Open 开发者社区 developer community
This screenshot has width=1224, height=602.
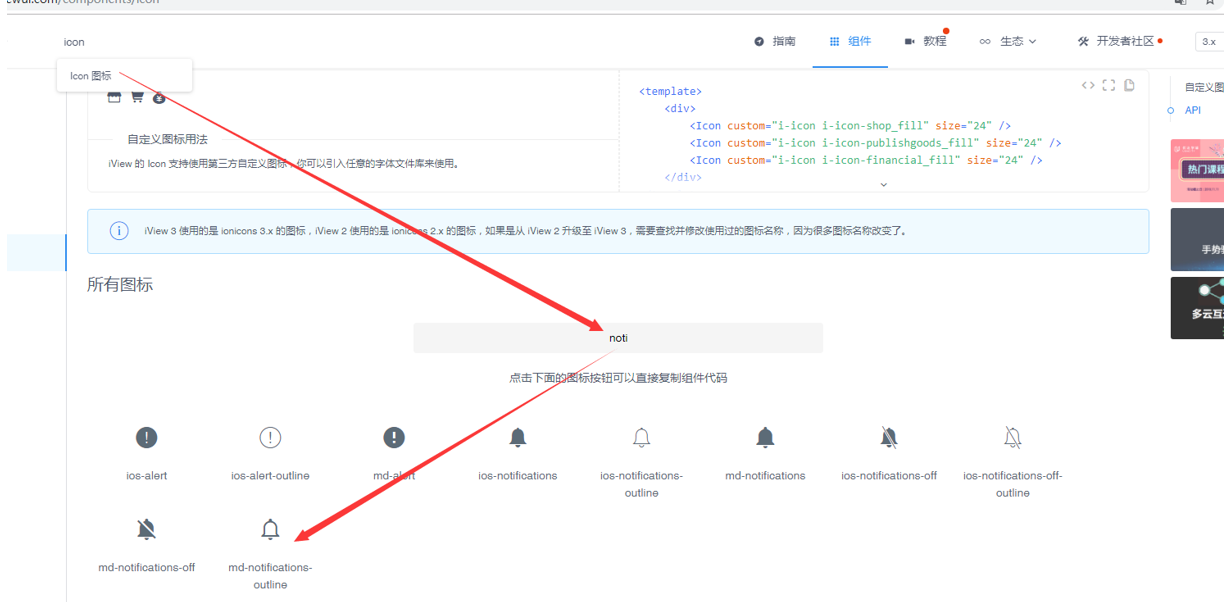click(x=1119, y=42)
